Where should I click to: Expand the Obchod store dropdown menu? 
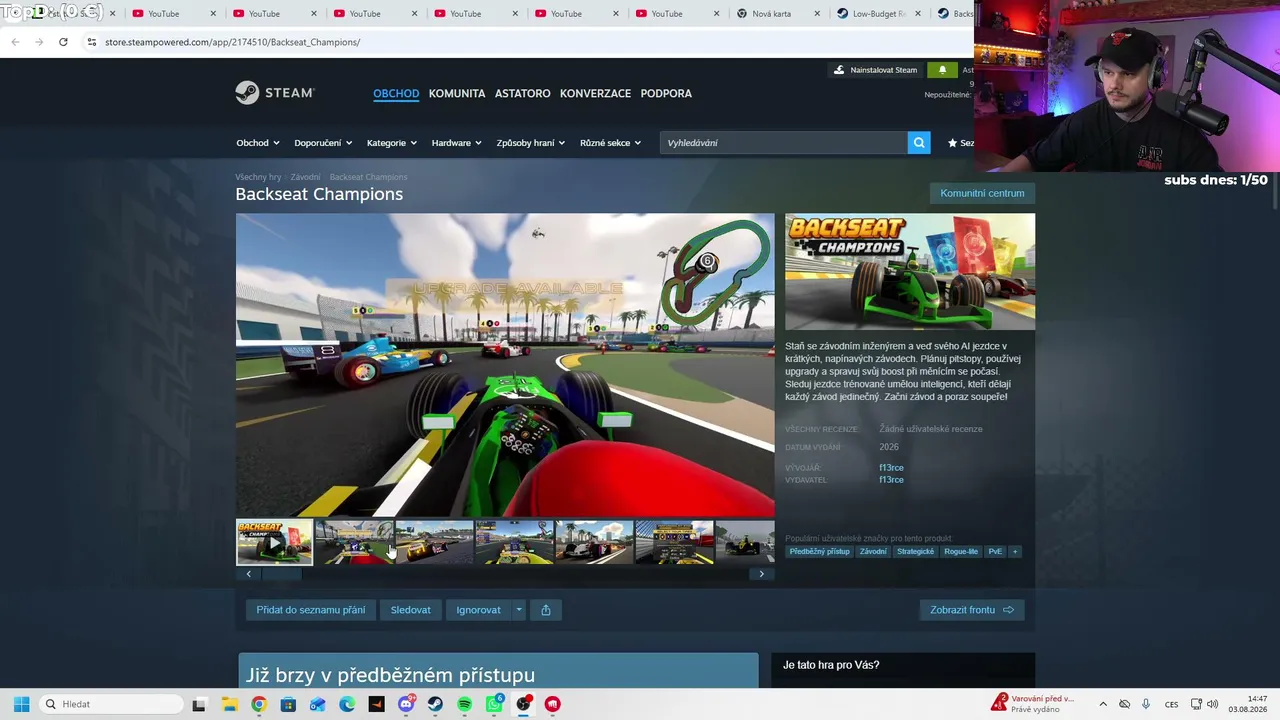258,143
